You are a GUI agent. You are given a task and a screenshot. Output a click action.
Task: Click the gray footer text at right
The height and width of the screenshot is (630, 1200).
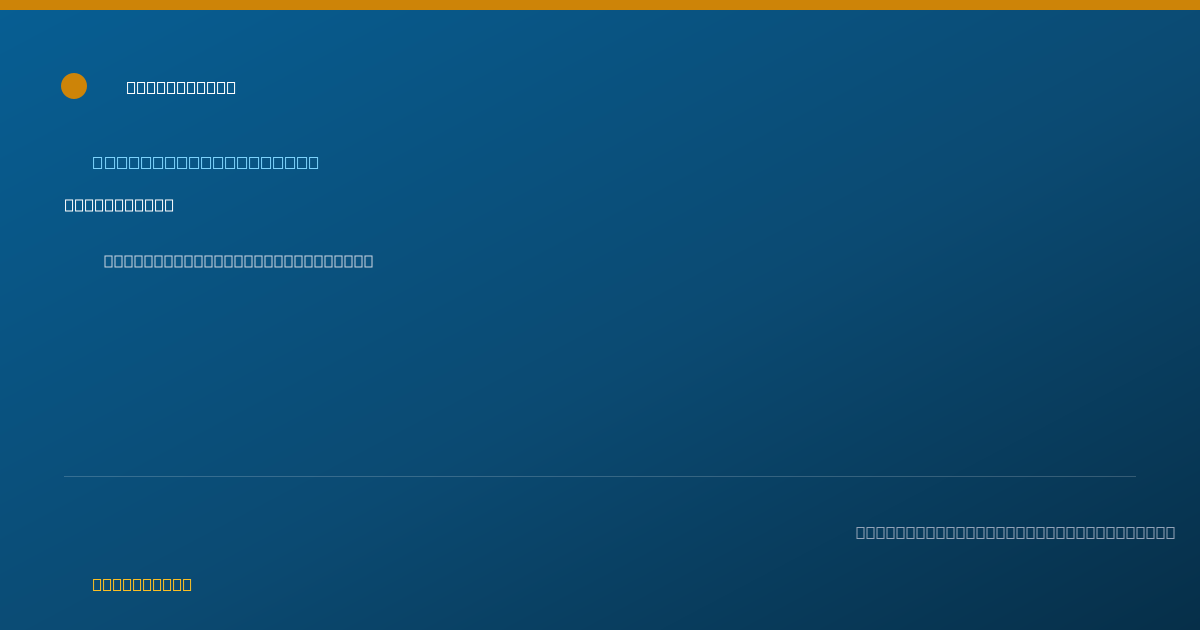(x=1015, y=532)
